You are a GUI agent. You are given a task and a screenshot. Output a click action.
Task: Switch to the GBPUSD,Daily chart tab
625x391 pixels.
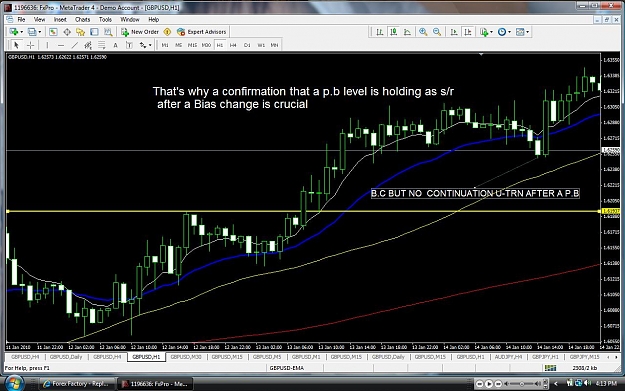tap(66, 357)
